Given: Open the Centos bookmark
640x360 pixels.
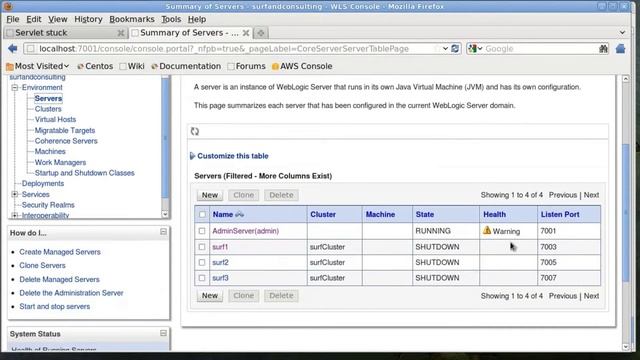Looking at the screenshot, I should [95, 66].
